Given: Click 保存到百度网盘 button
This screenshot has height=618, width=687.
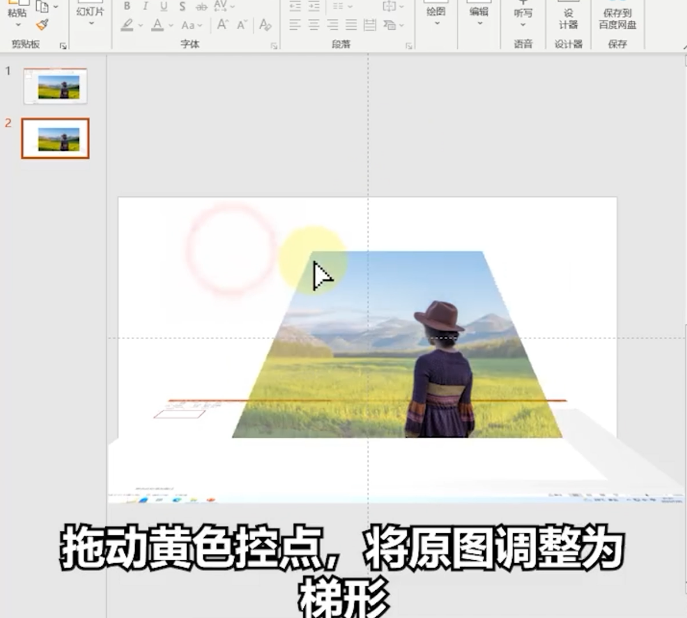Looking at the screenshot, I should point(617,15).
